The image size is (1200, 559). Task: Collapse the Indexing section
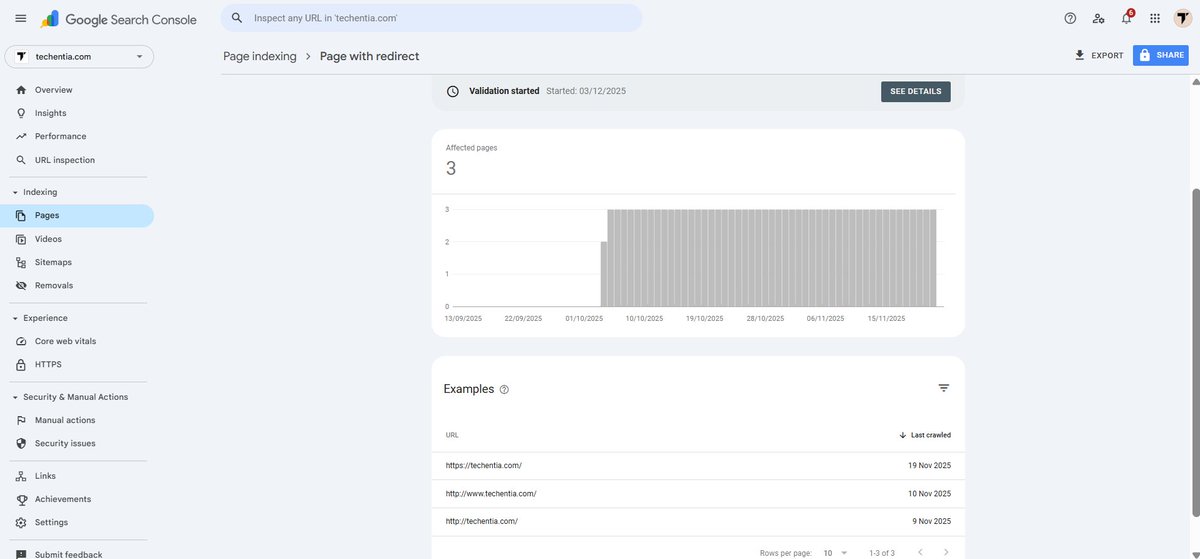pyautogui.click(x=15, y=192)
